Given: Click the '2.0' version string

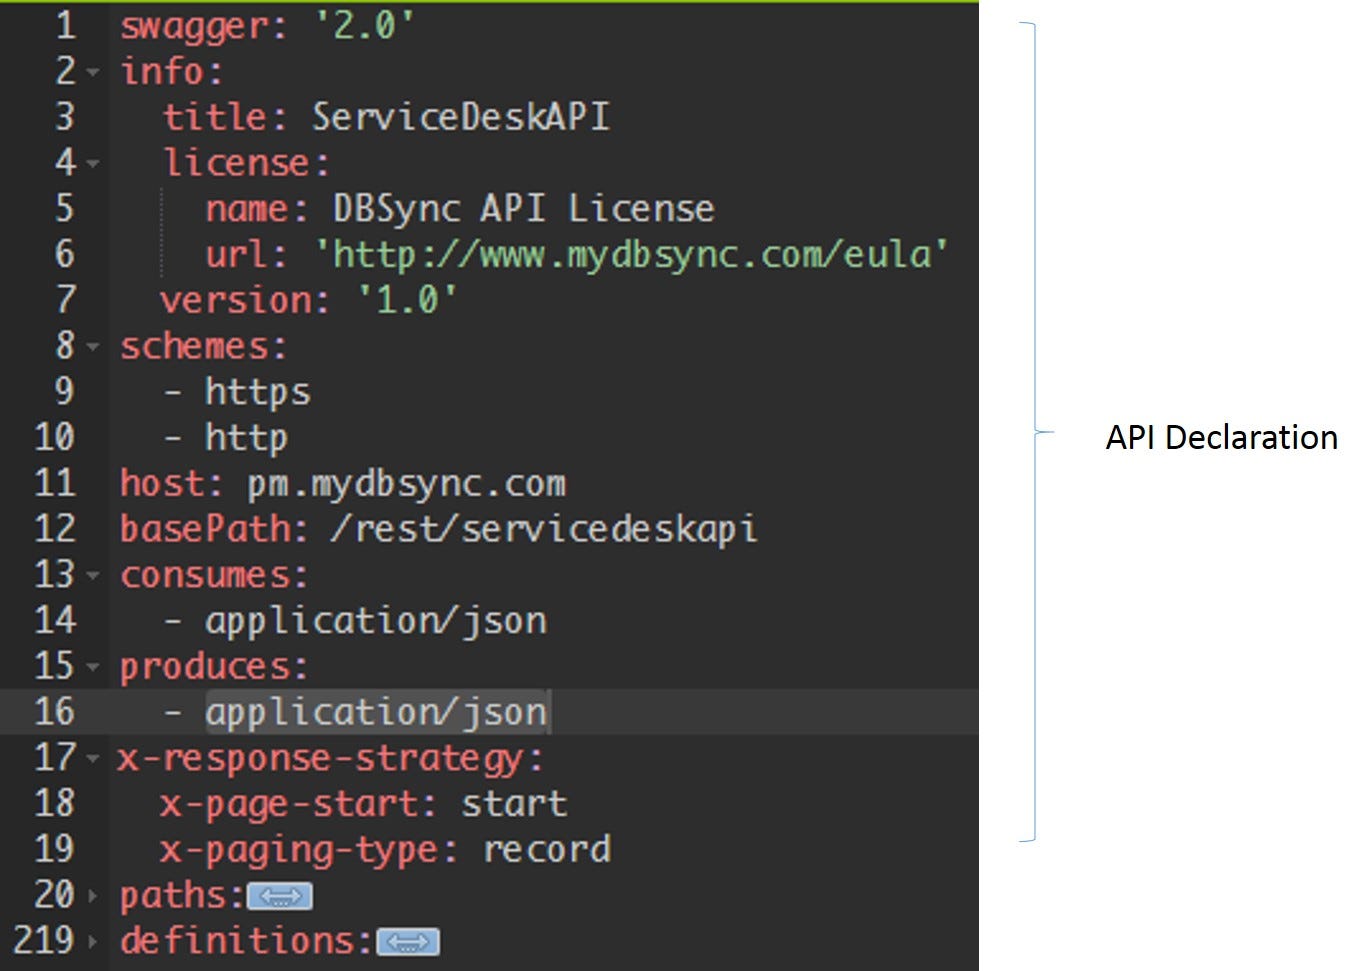Looking at the screenshot, I should (364, 25).
